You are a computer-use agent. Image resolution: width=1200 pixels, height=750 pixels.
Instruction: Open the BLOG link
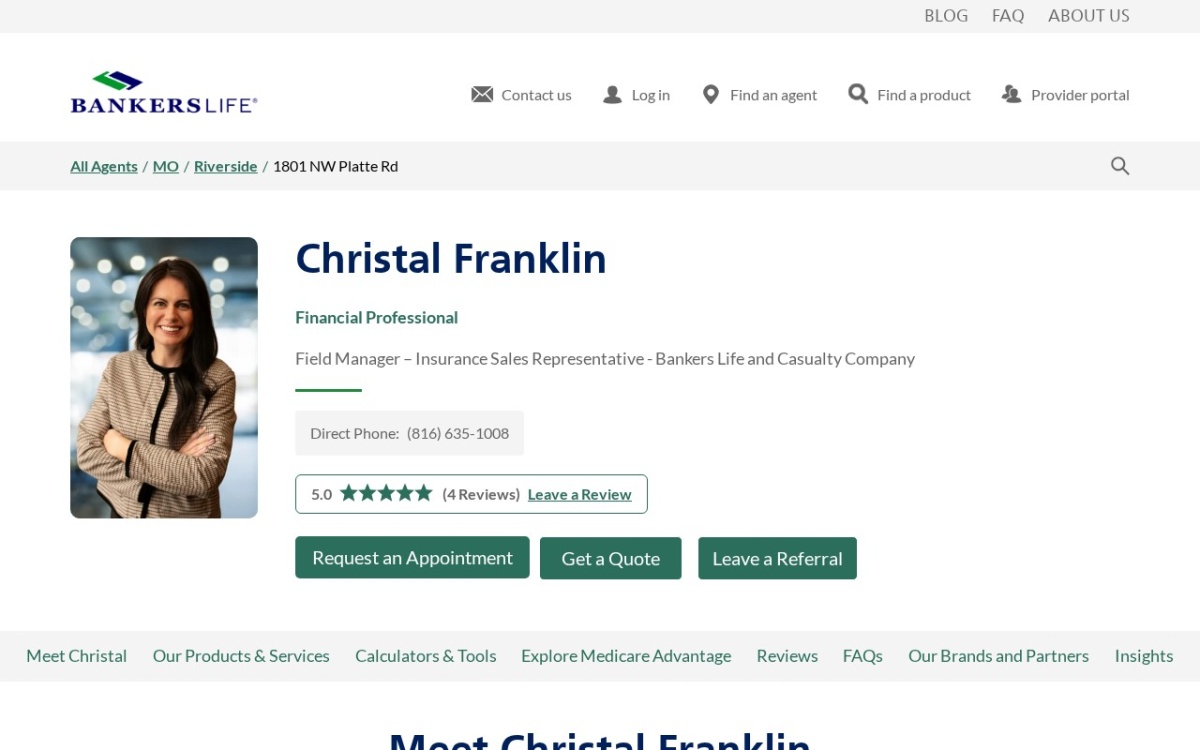point(946,16)
